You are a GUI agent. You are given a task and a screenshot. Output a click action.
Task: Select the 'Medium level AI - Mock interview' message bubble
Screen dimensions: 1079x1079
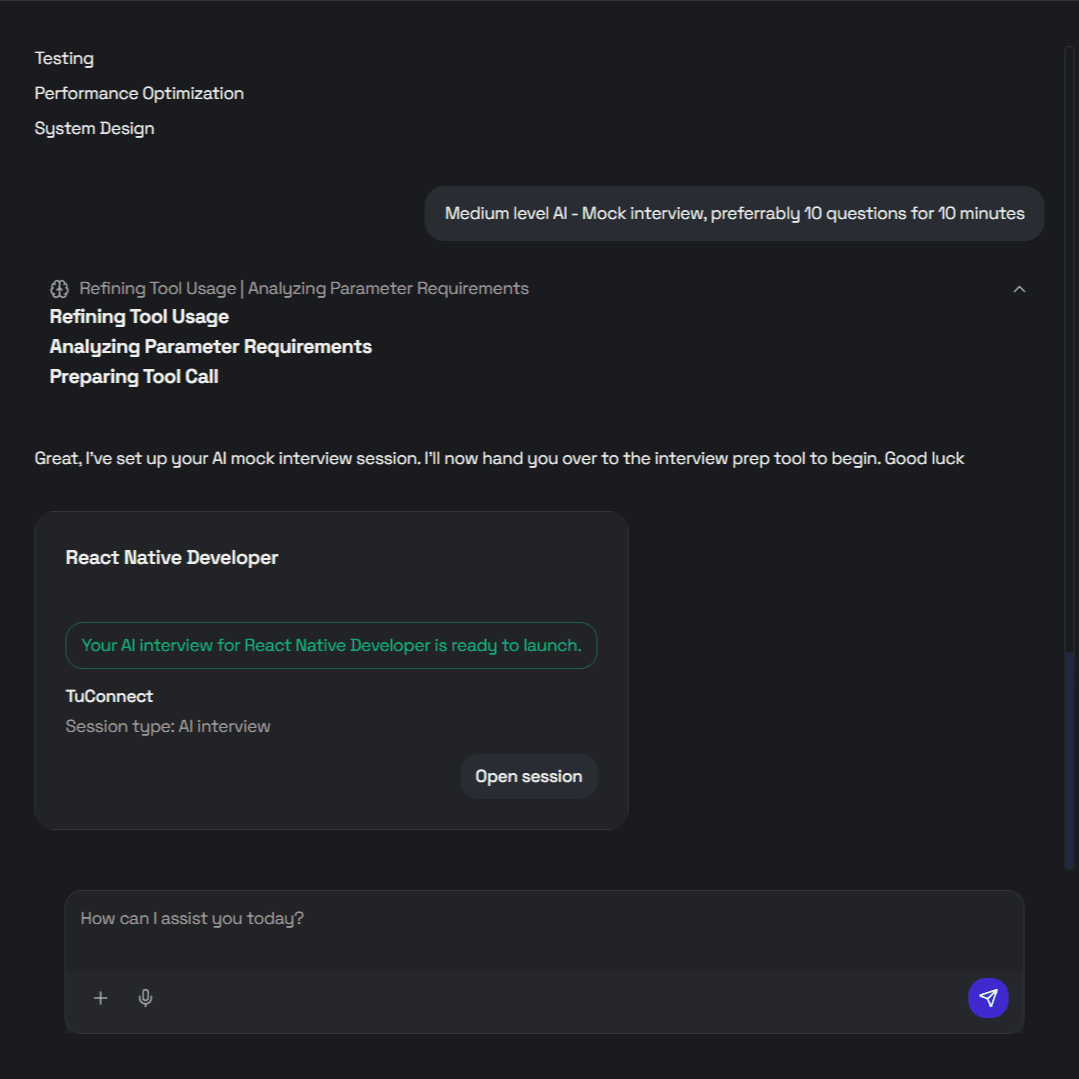pyautogui.click(x=734, y=213)
